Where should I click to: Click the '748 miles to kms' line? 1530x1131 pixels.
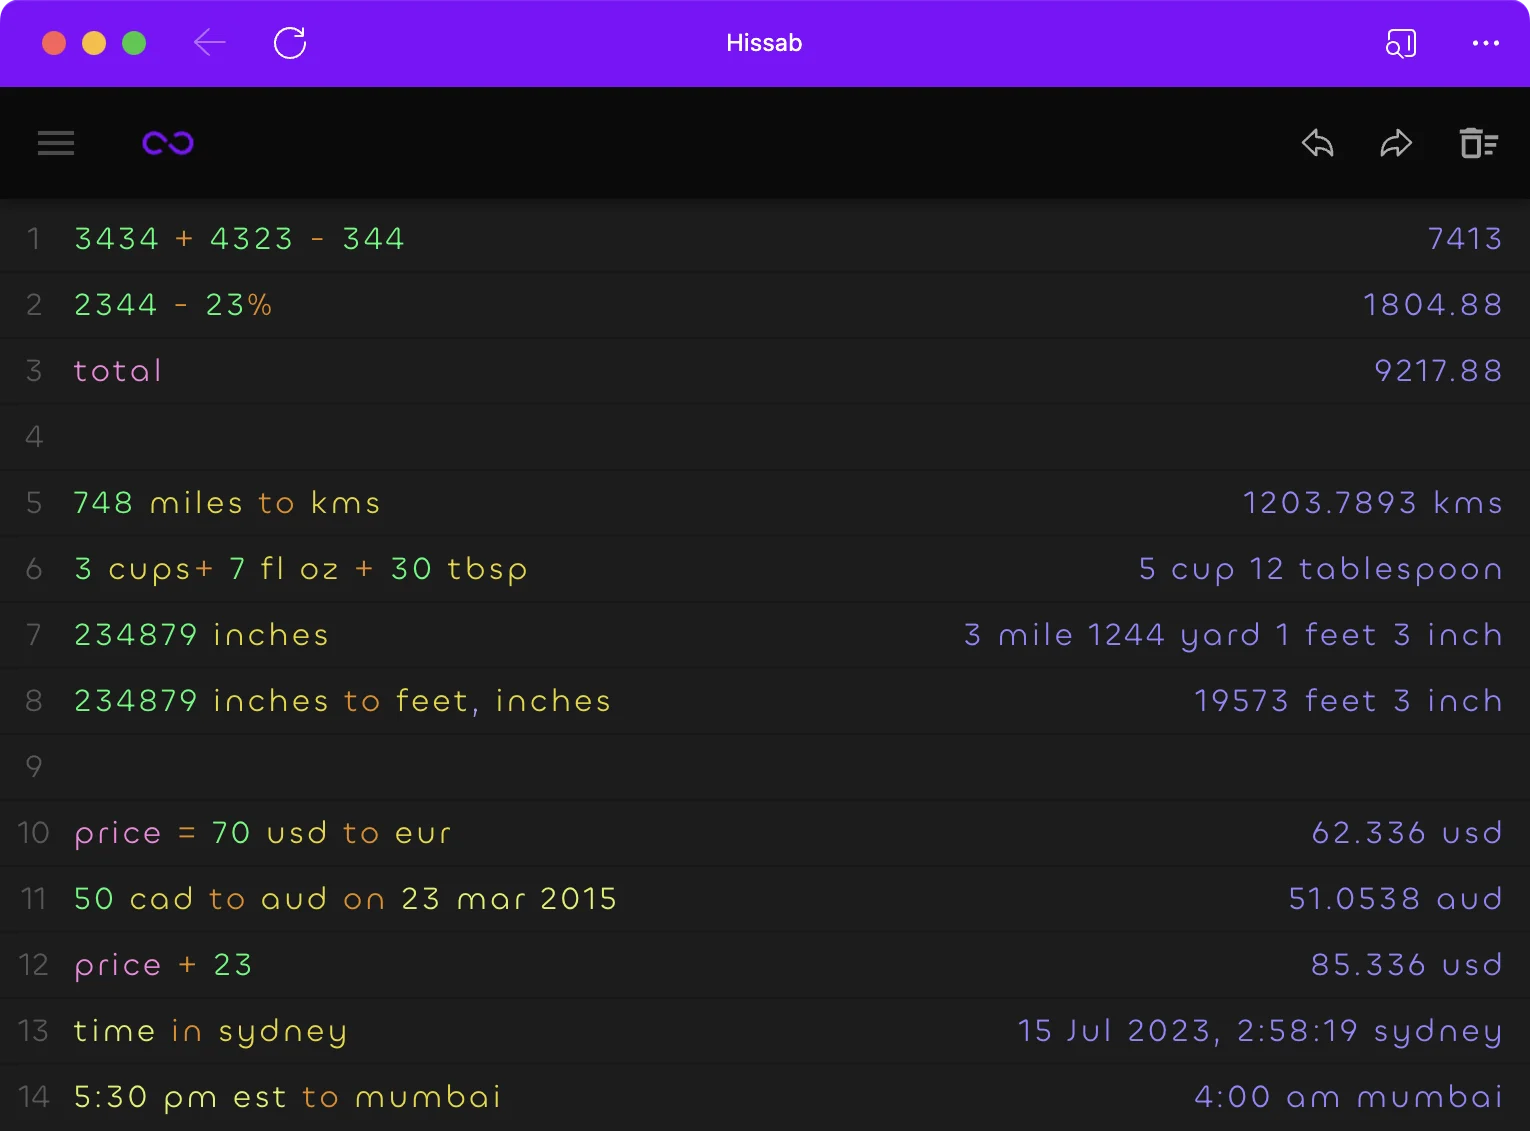click(227, 503)
